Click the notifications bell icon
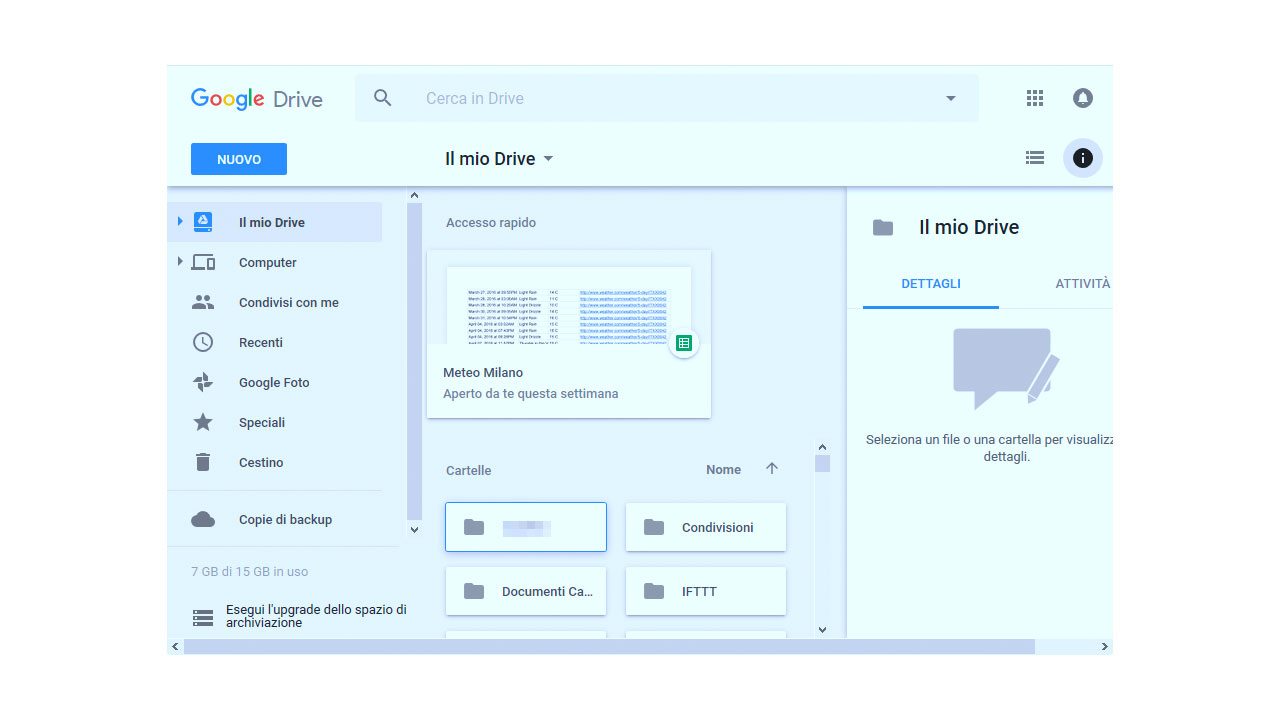Image resolution: width=1280 pixels, height=720 pixels. [1082, 98]
